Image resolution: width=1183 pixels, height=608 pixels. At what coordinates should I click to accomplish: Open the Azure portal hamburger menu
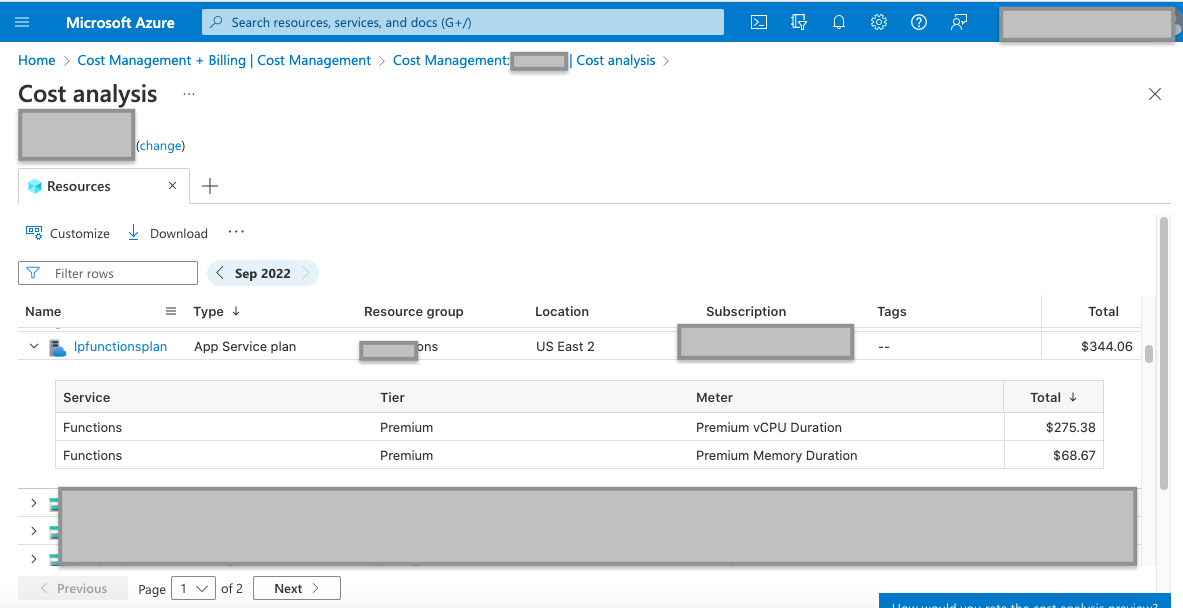tap(22, 22)
